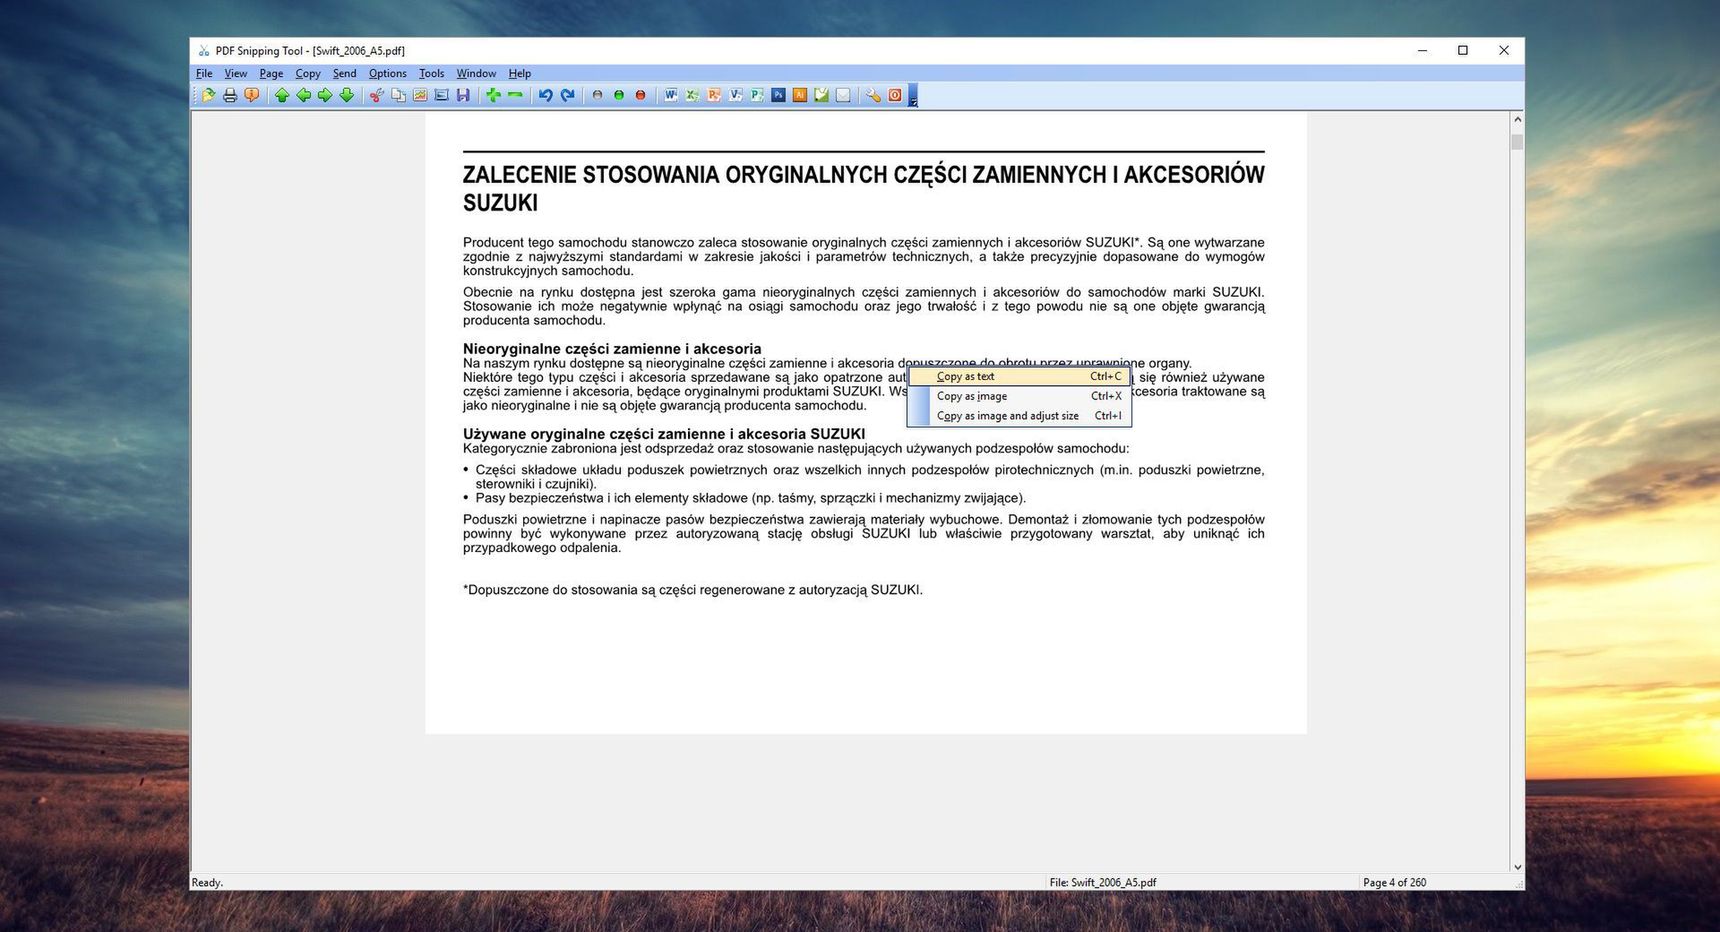Click heading 'Nieoryginalne części zamienne i akcesoria'

tap(612, 349)
